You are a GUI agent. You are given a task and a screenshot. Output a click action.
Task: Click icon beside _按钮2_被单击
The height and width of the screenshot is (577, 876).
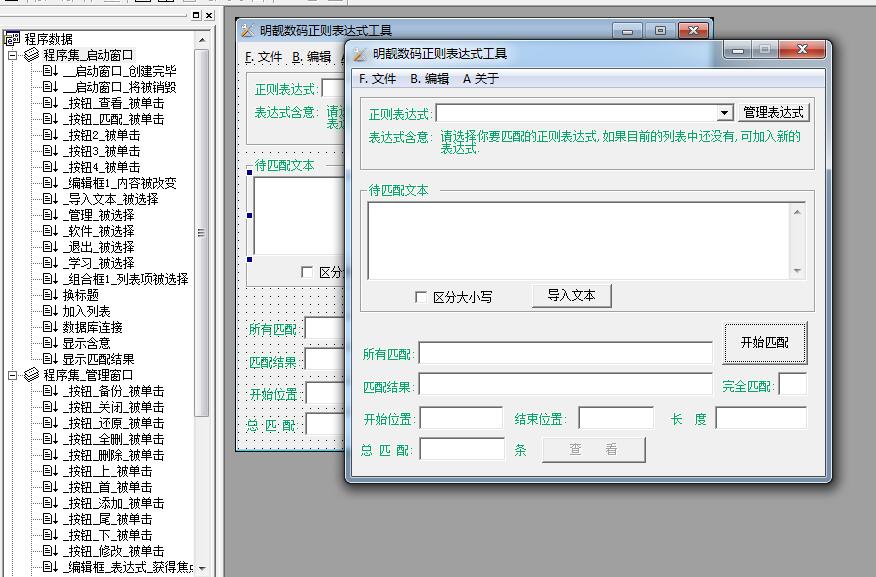click(x=50, y=135)
